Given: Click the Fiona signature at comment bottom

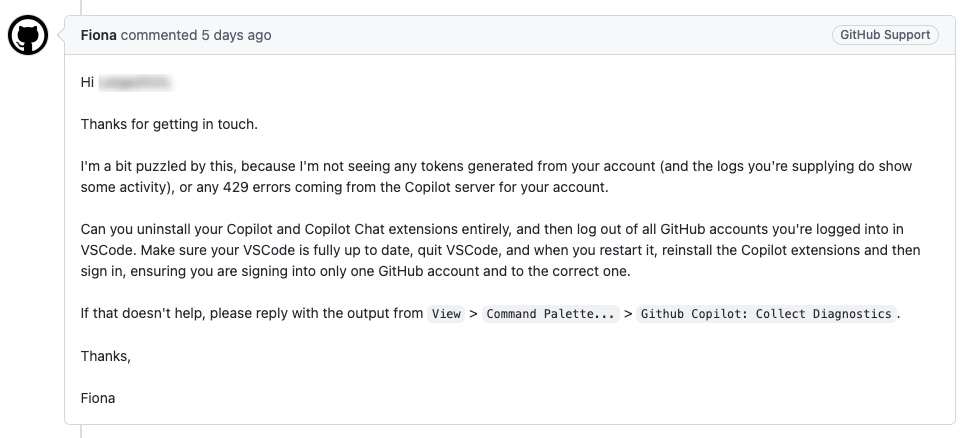Looking at the screenshot, I should 98,398.
